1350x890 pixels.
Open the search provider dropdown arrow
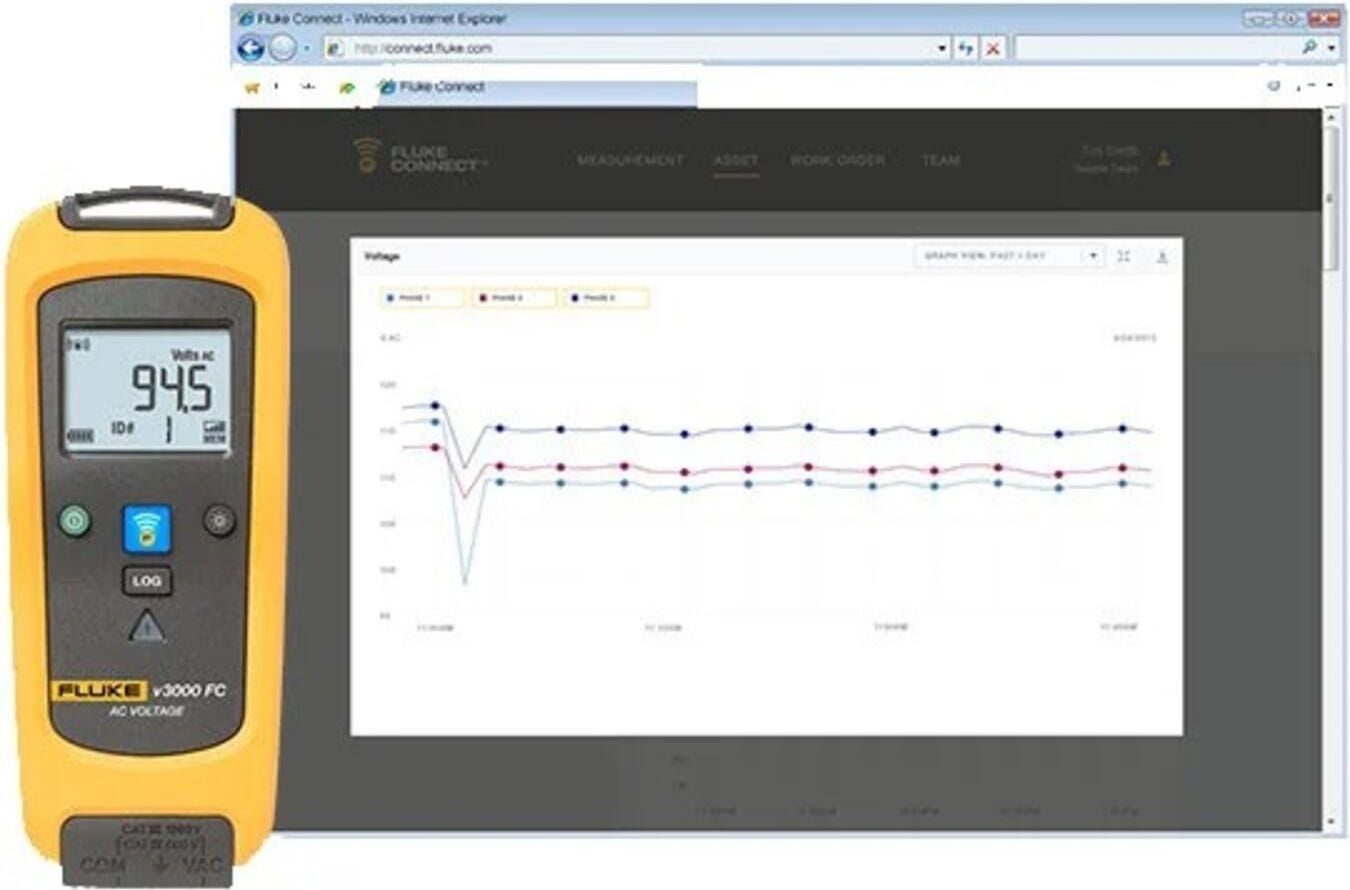[1332, 48]
